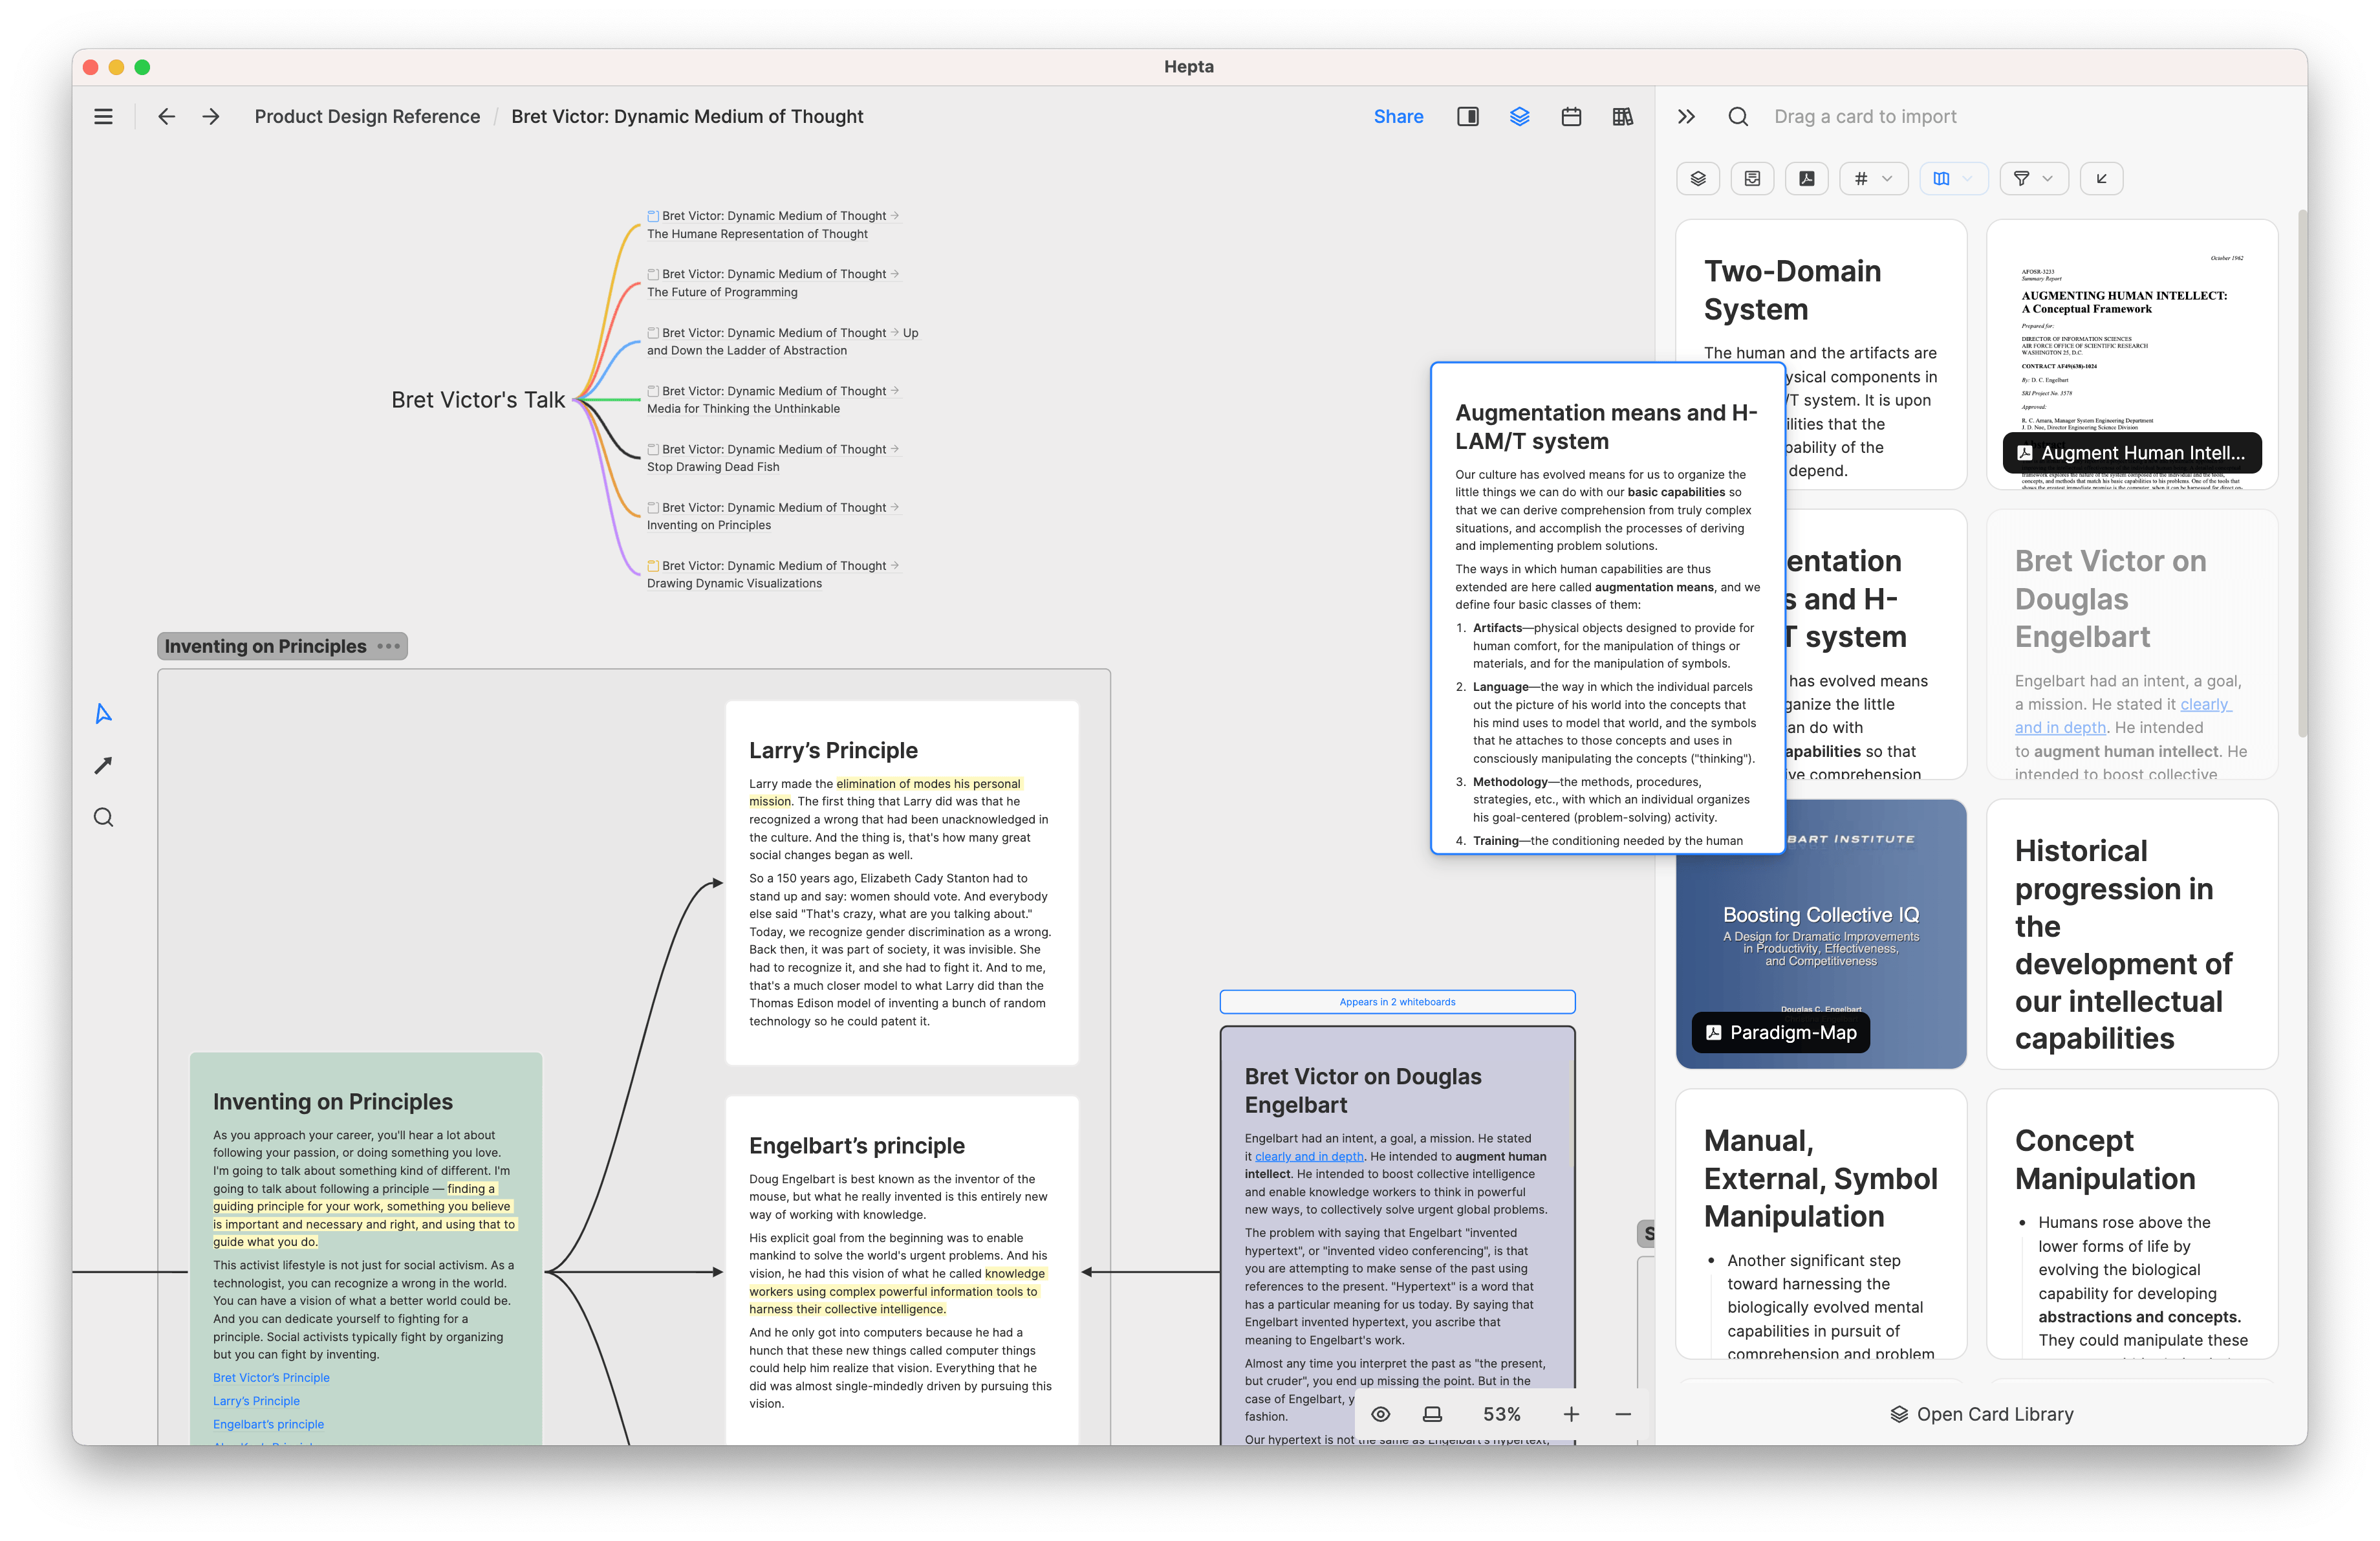Zoom out with the minus button

1622,1414
